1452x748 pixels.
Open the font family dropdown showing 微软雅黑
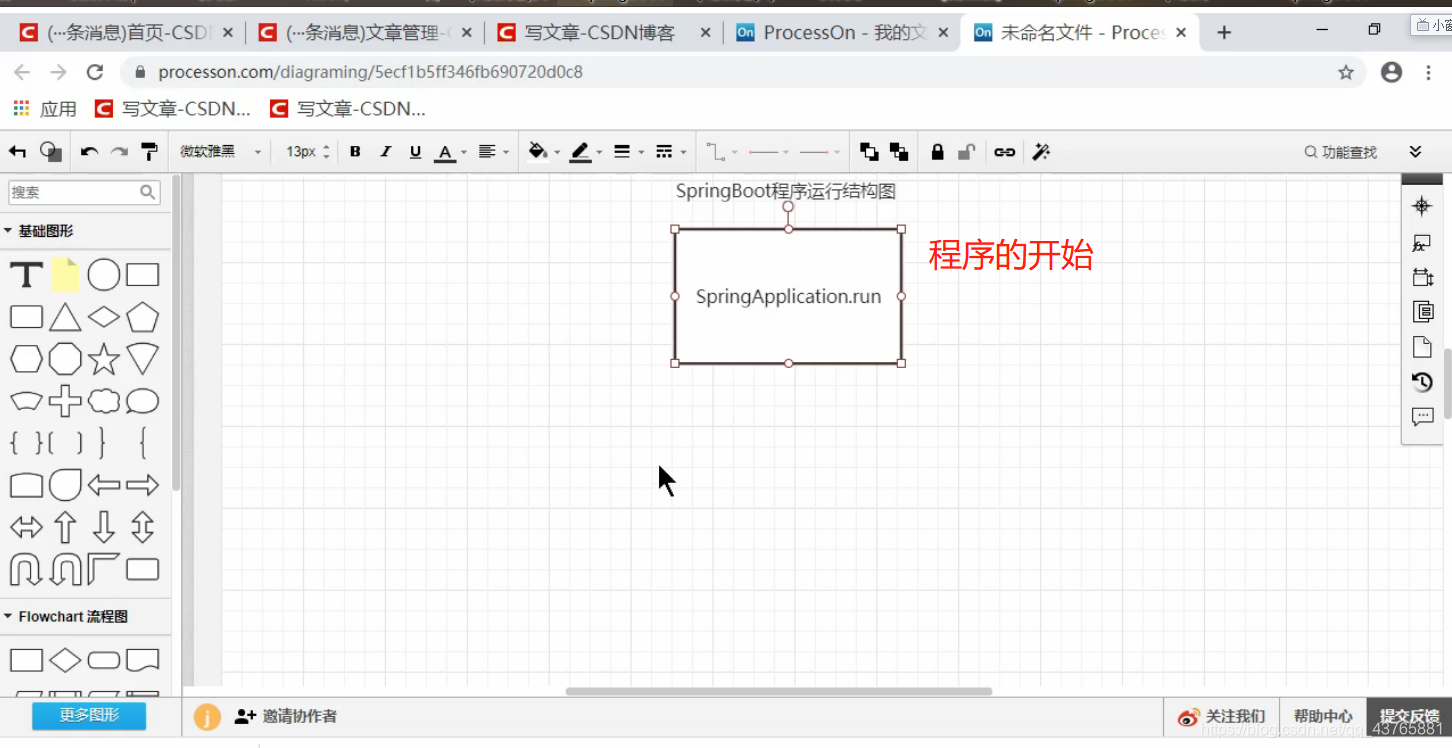210,151
